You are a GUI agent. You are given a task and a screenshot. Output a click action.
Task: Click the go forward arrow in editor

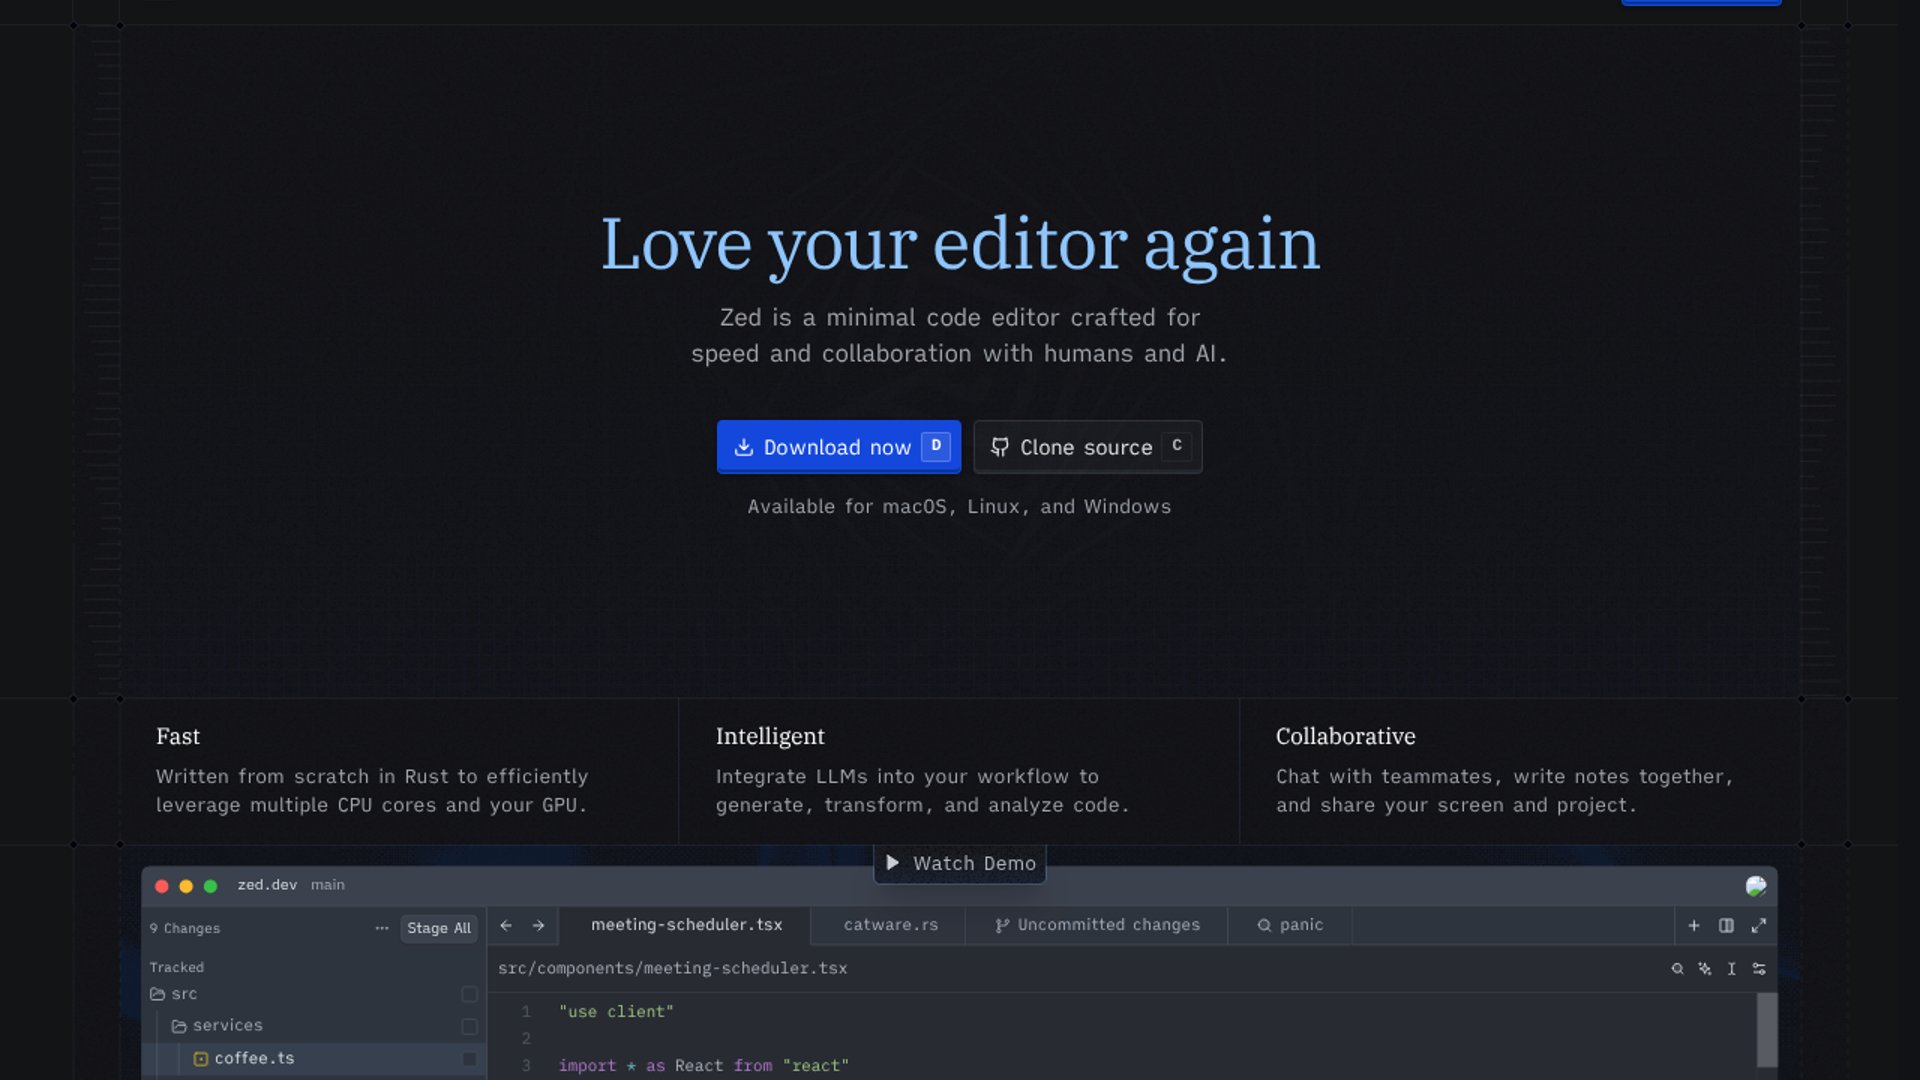[x=538, y=926]
